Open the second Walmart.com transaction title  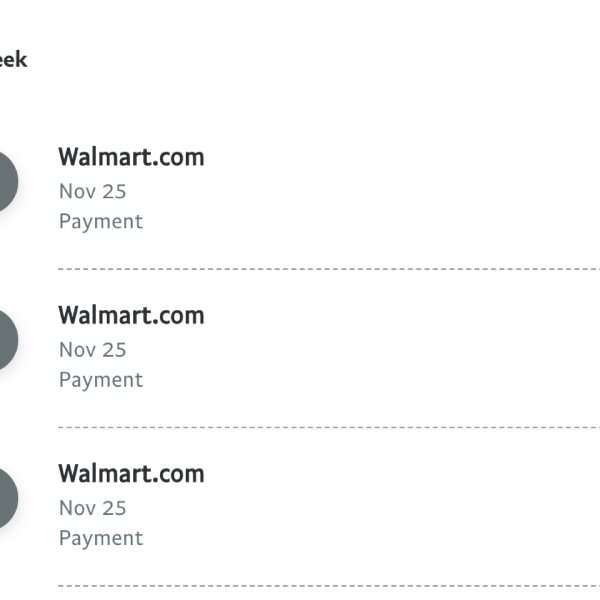coord(131,315)
